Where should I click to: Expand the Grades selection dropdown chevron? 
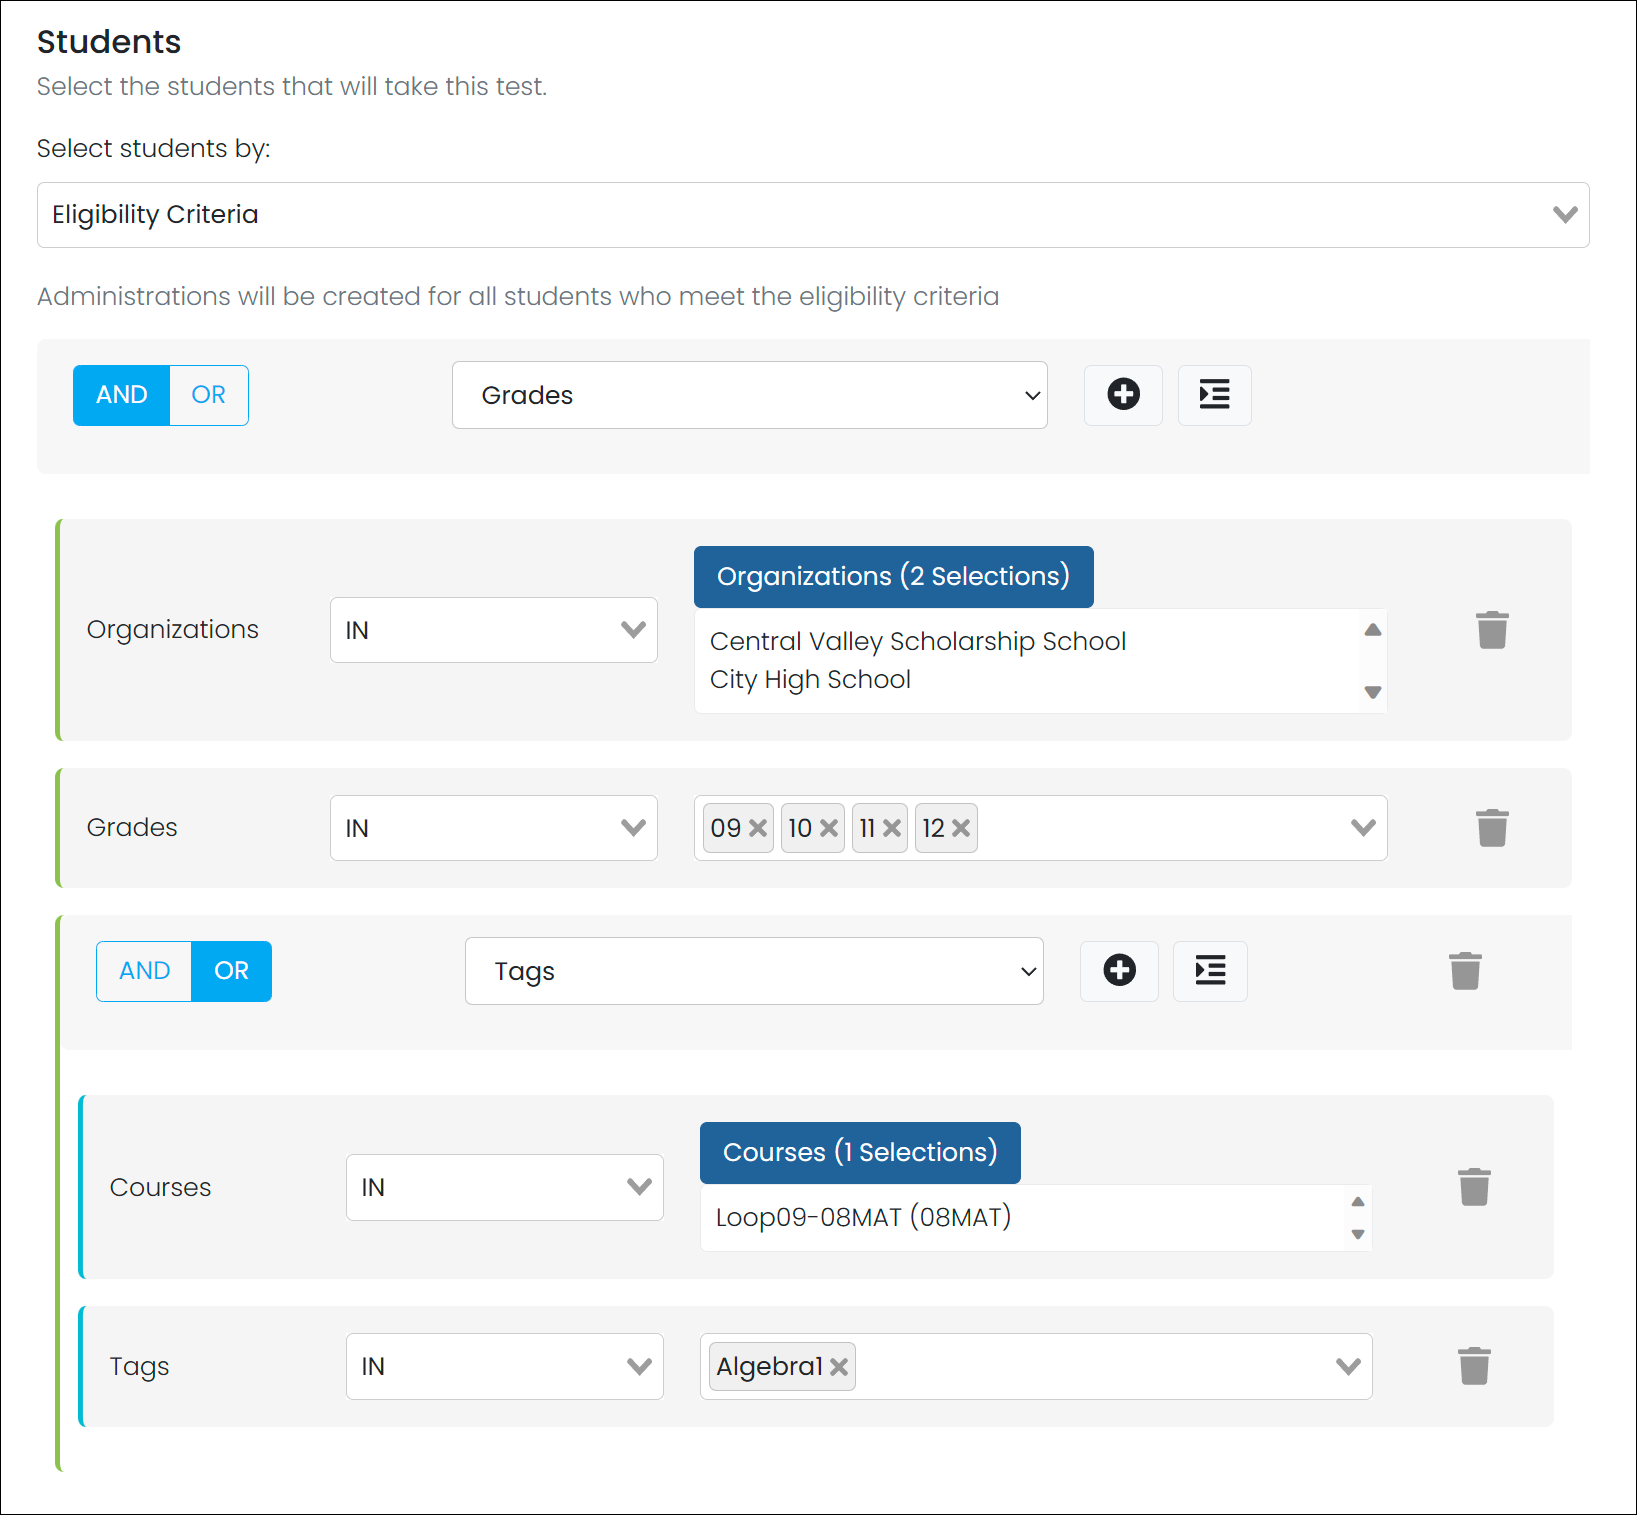coord(1361,827)
